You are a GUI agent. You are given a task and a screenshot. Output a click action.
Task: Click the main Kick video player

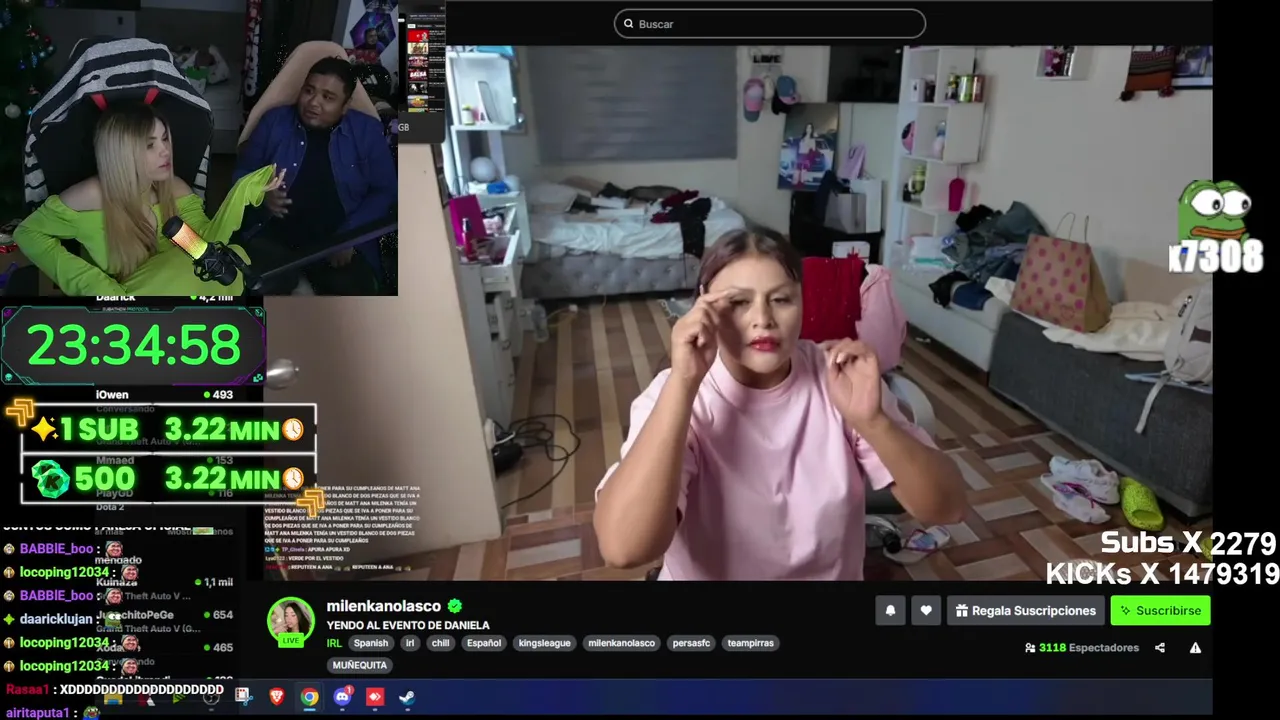coord(738,312)
